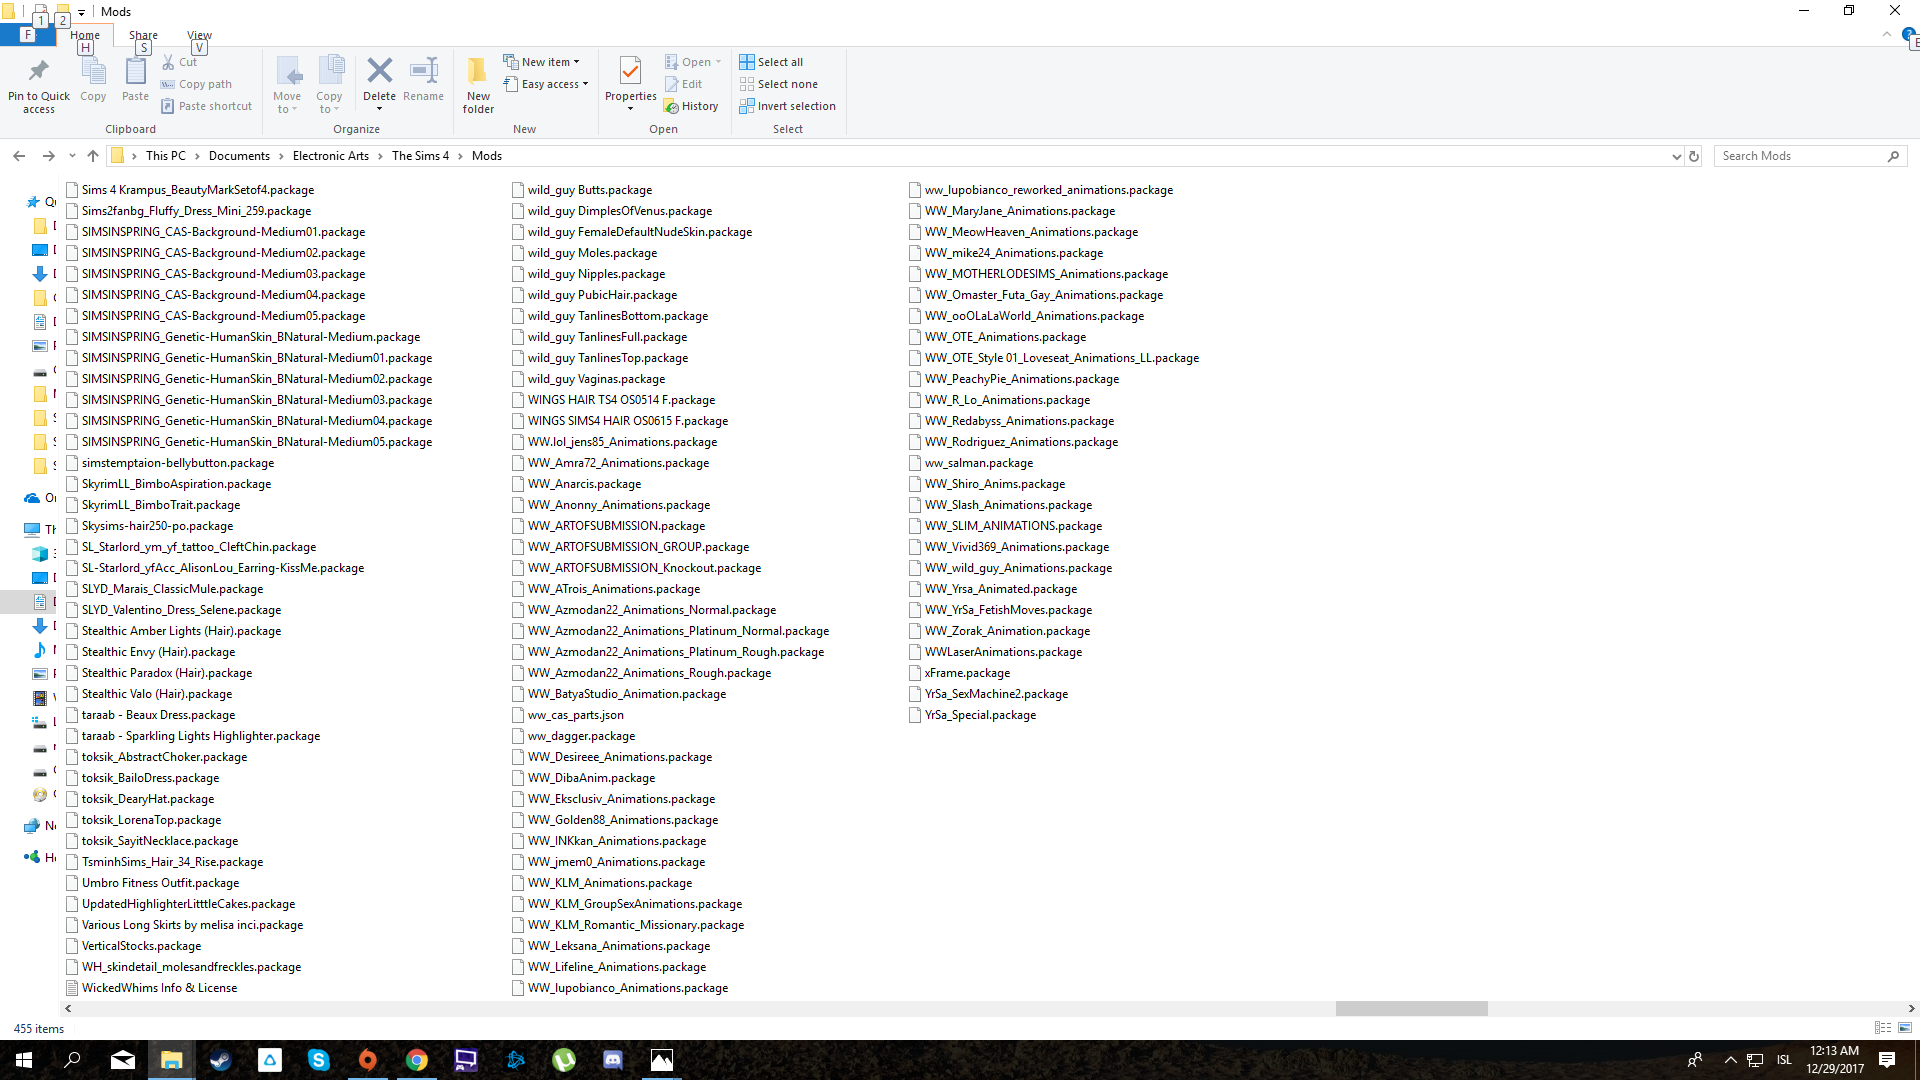The image size is (1920, 1080).
Task: Click the Rename icon
Action: (x=424, y=70)
